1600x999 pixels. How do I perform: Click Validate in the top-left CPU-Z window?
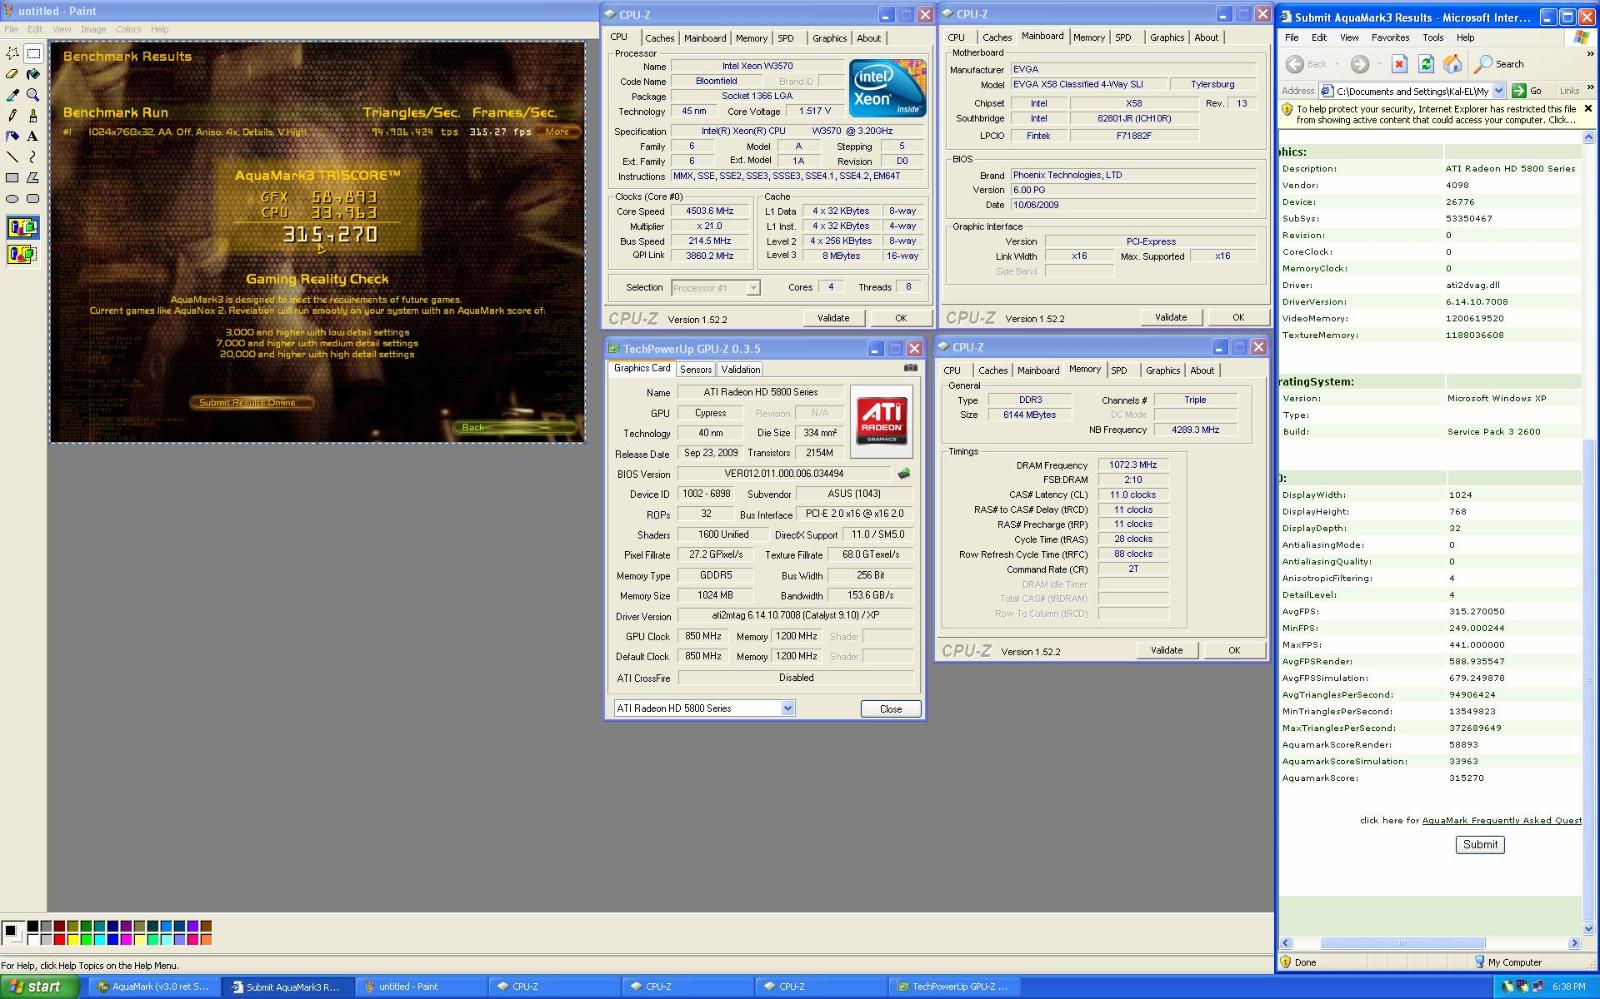click(x=833, y=318)
